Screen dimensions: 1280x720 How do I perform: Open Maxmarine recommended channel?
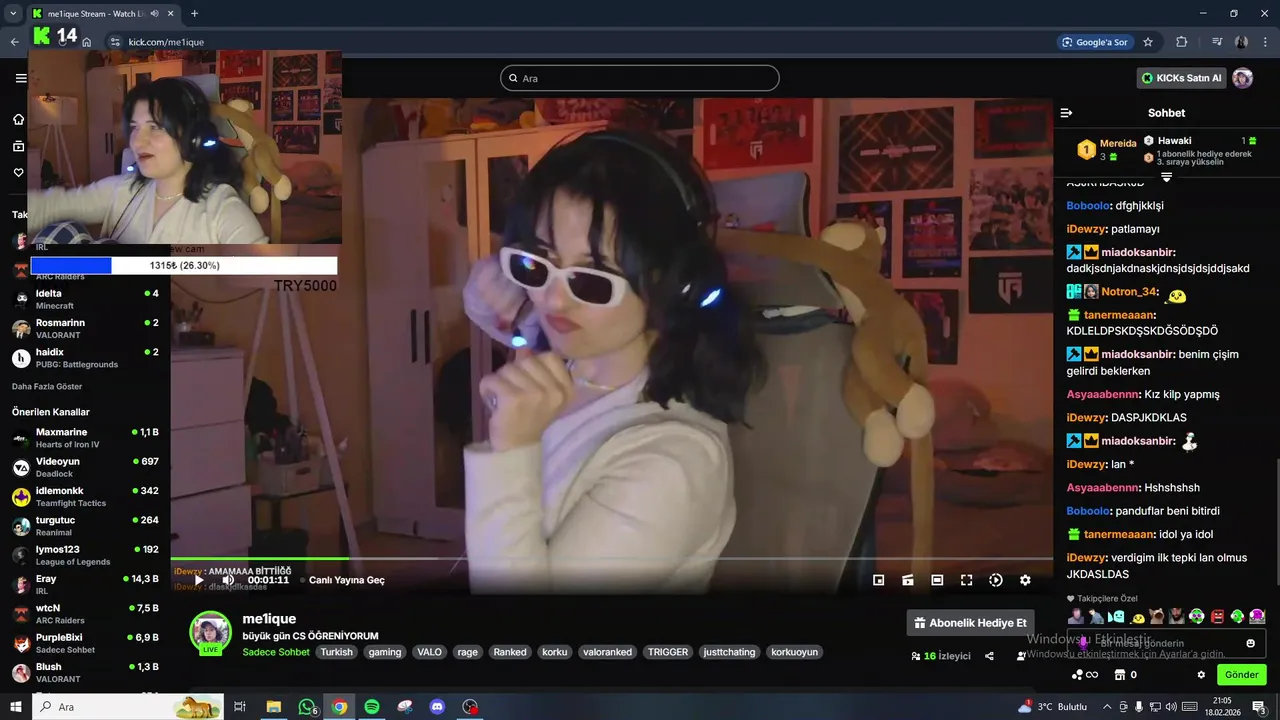point(85,438)
